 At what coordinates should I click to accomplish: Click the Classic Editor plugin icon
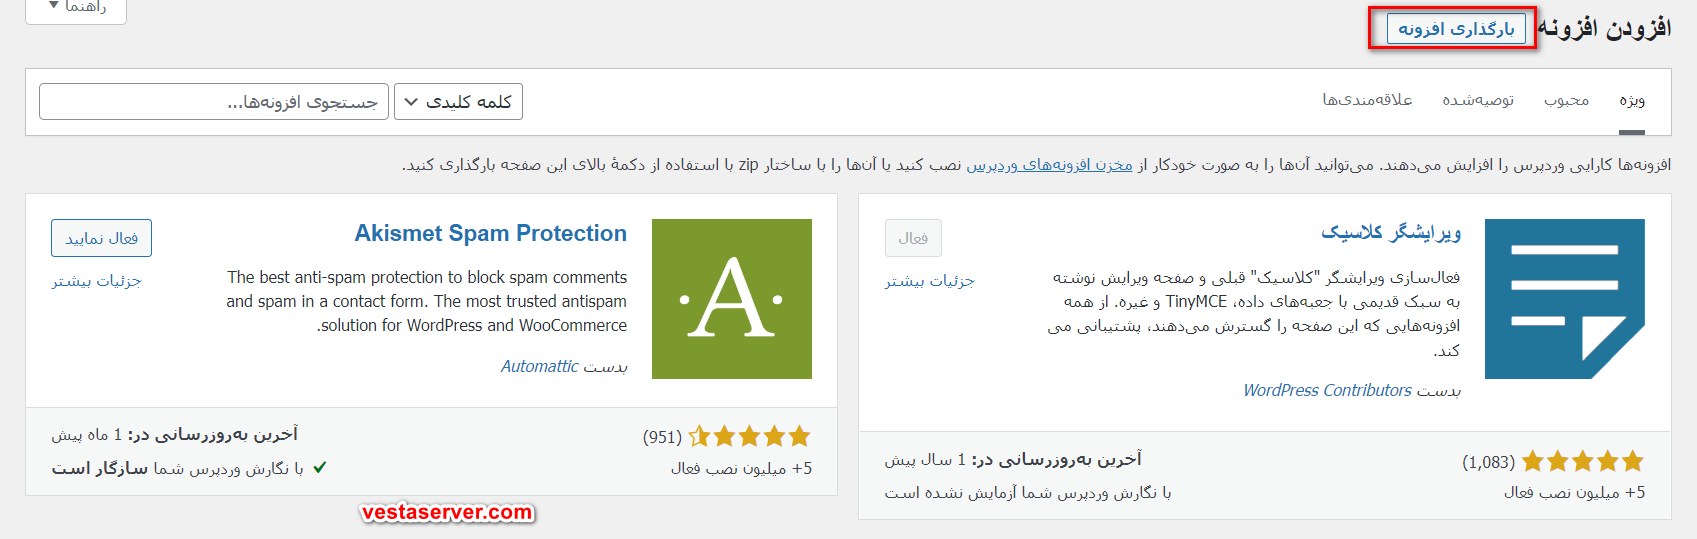1565,299
